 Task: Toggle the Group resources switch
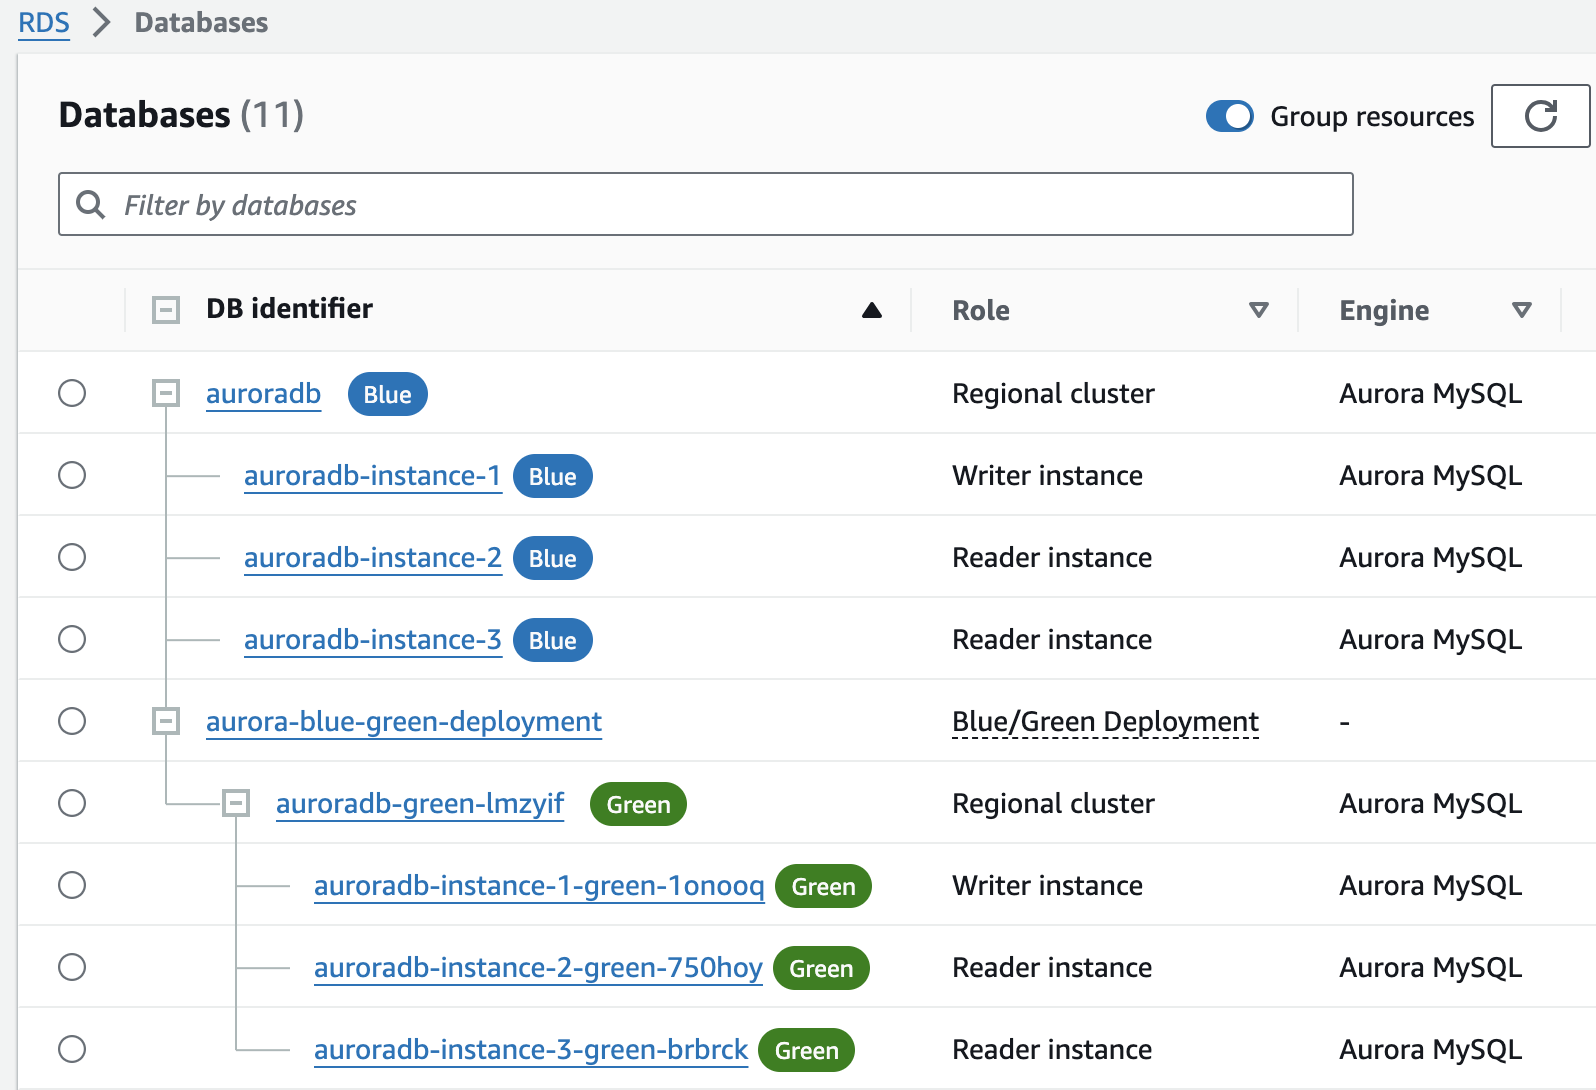(1229, 116)
